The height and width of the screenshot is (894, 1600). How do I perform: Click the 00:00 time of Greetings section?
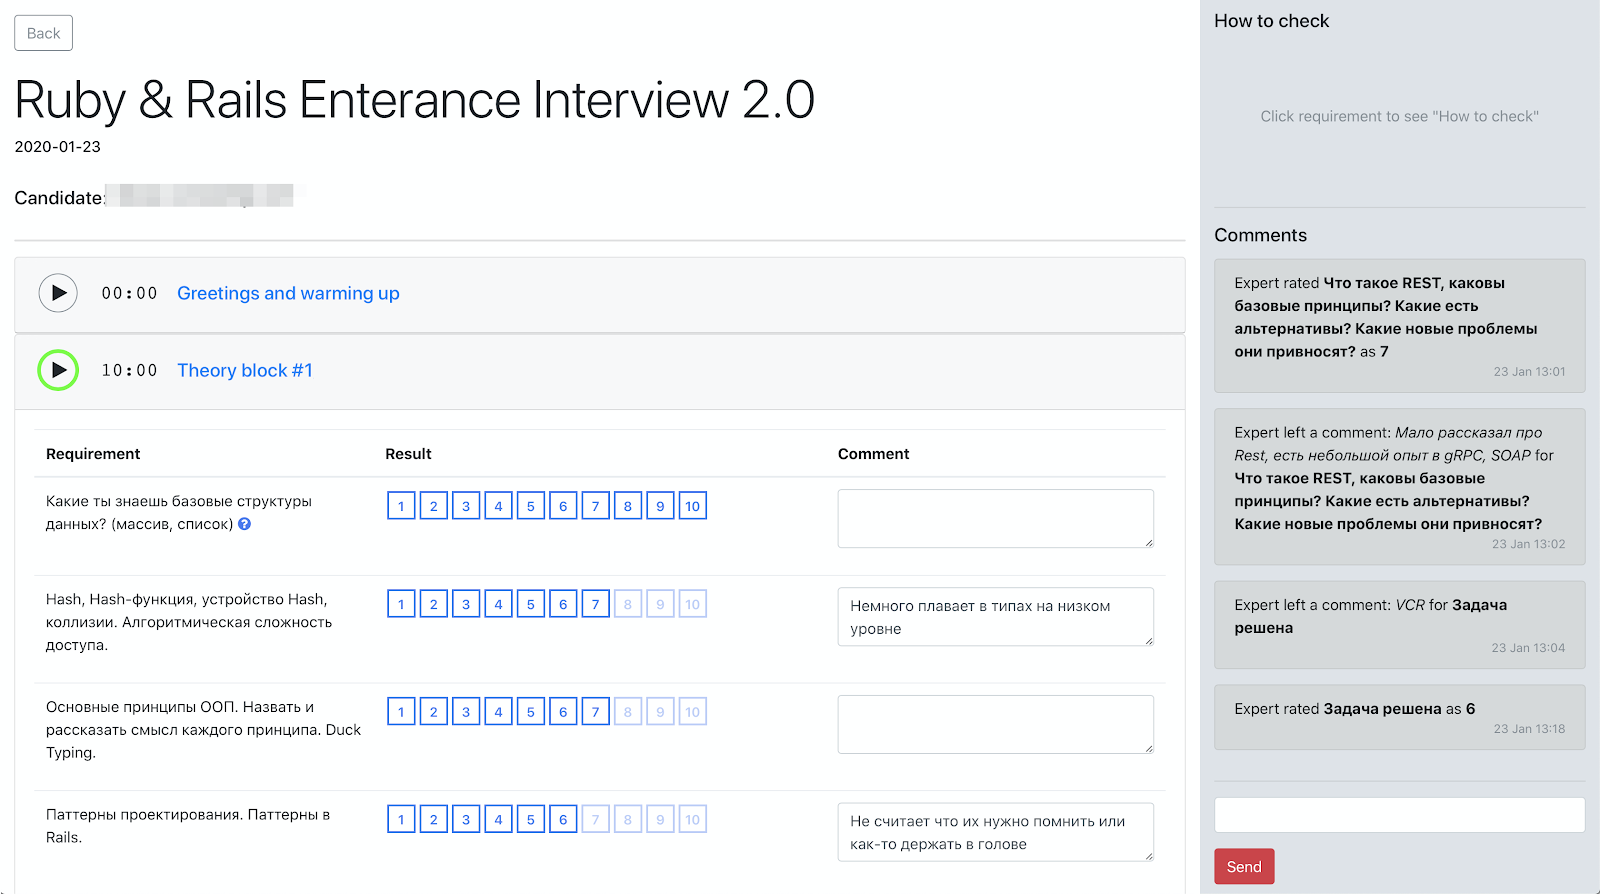[x=129, y=293]
